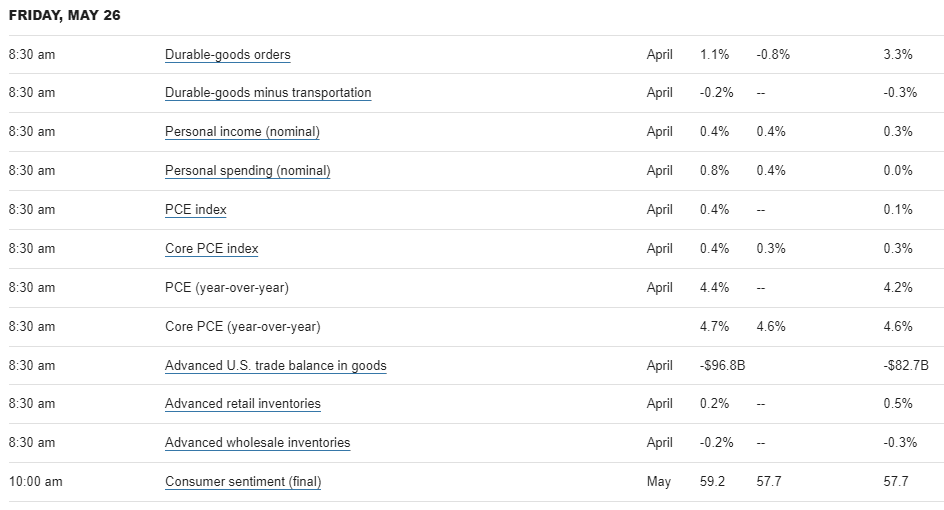Open Personal income (nominal) report
The image size is (944, 510).
click(242, 131)
